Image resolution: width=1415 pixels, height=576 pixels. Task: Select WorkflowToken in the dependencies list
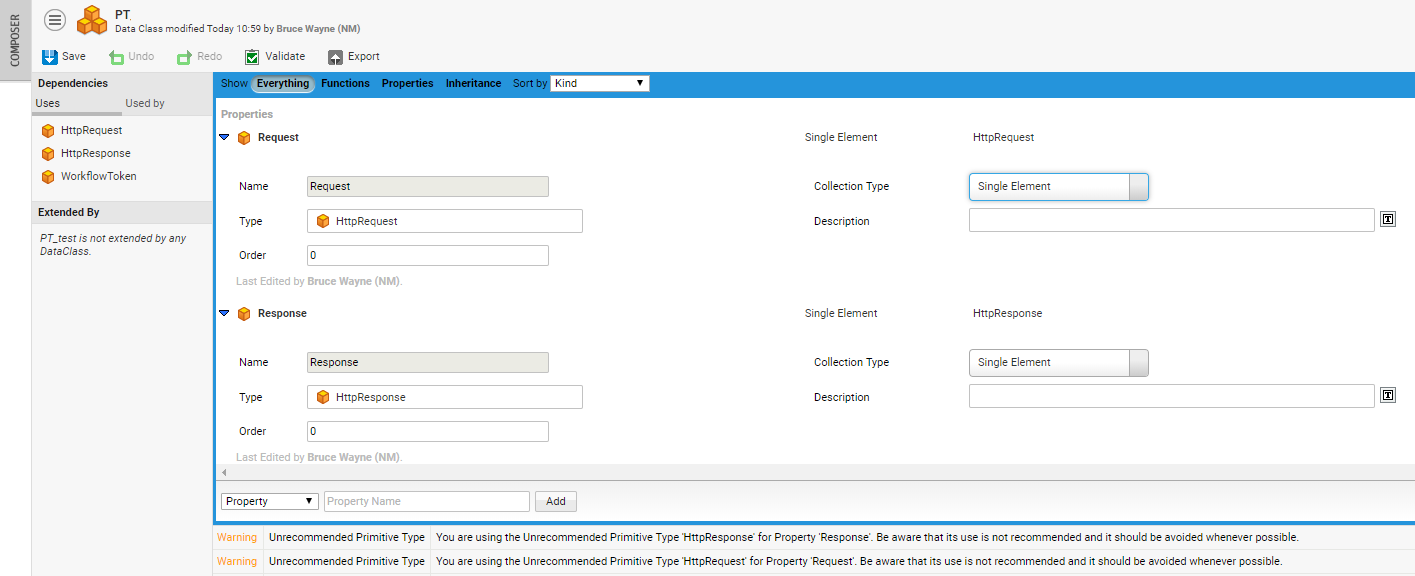[98, 177]
